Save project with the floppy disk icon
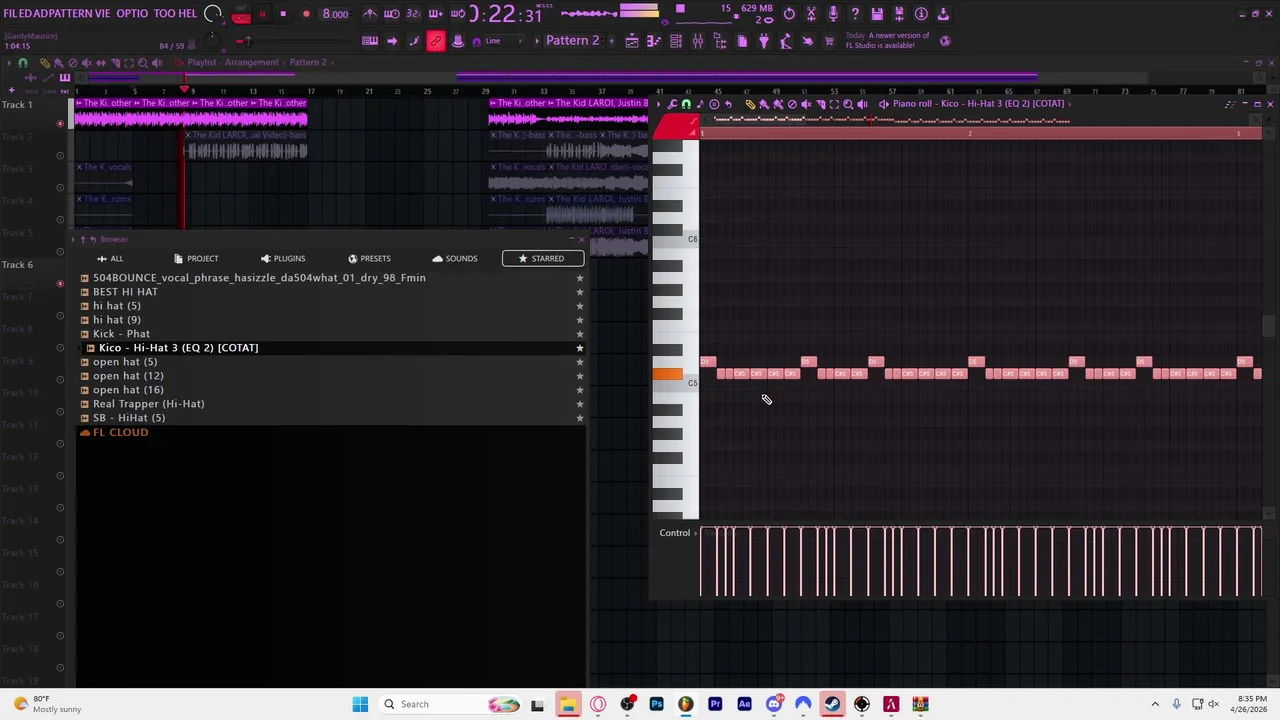Screen dimensions: 1280x720 877,14
